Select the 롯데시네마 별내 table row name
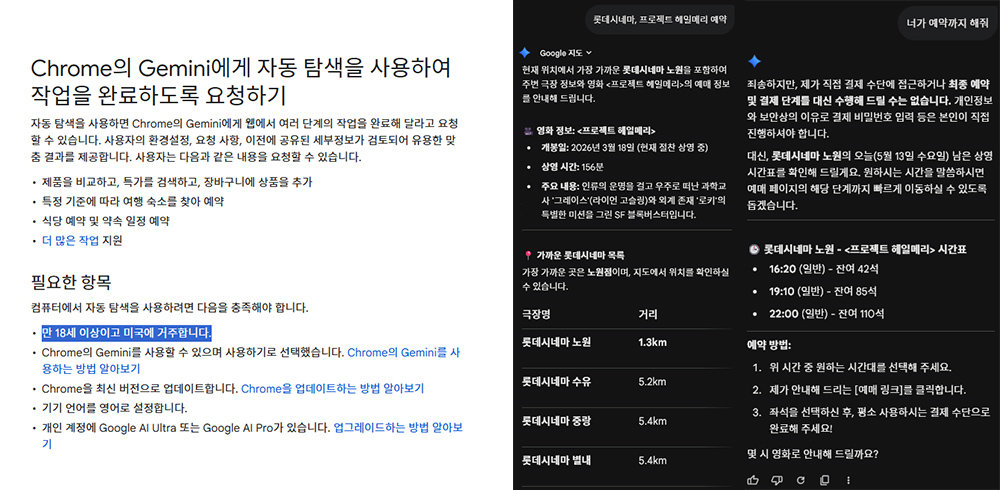The height and width of the screenshot is (490, 1000). pos(556,460)
